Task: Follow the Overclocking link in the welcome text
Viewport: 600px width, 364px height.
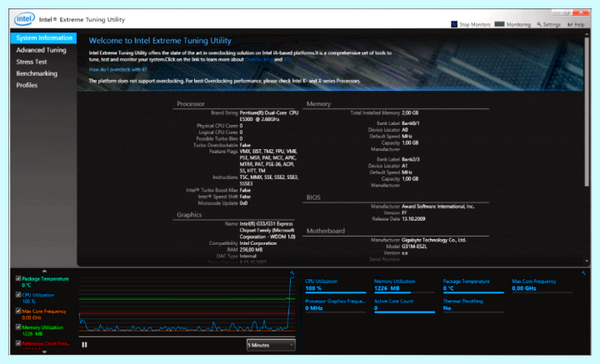Action: tap(259, 59)
